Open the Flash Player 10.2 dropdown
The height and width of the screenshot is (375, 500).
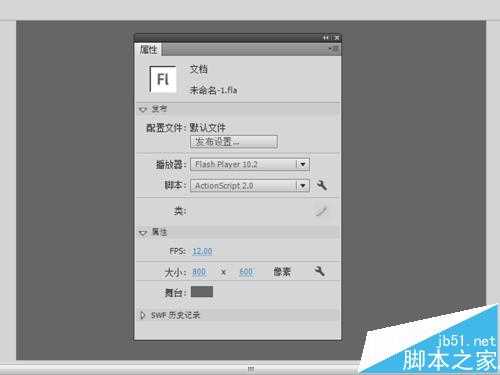point(250,164)
